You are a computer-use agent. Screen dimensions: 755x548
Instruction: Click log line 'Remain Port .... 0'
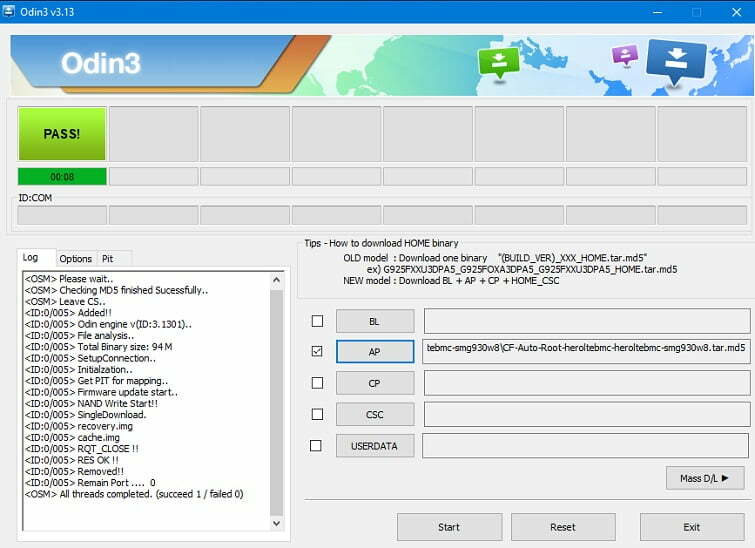point(90,483)
